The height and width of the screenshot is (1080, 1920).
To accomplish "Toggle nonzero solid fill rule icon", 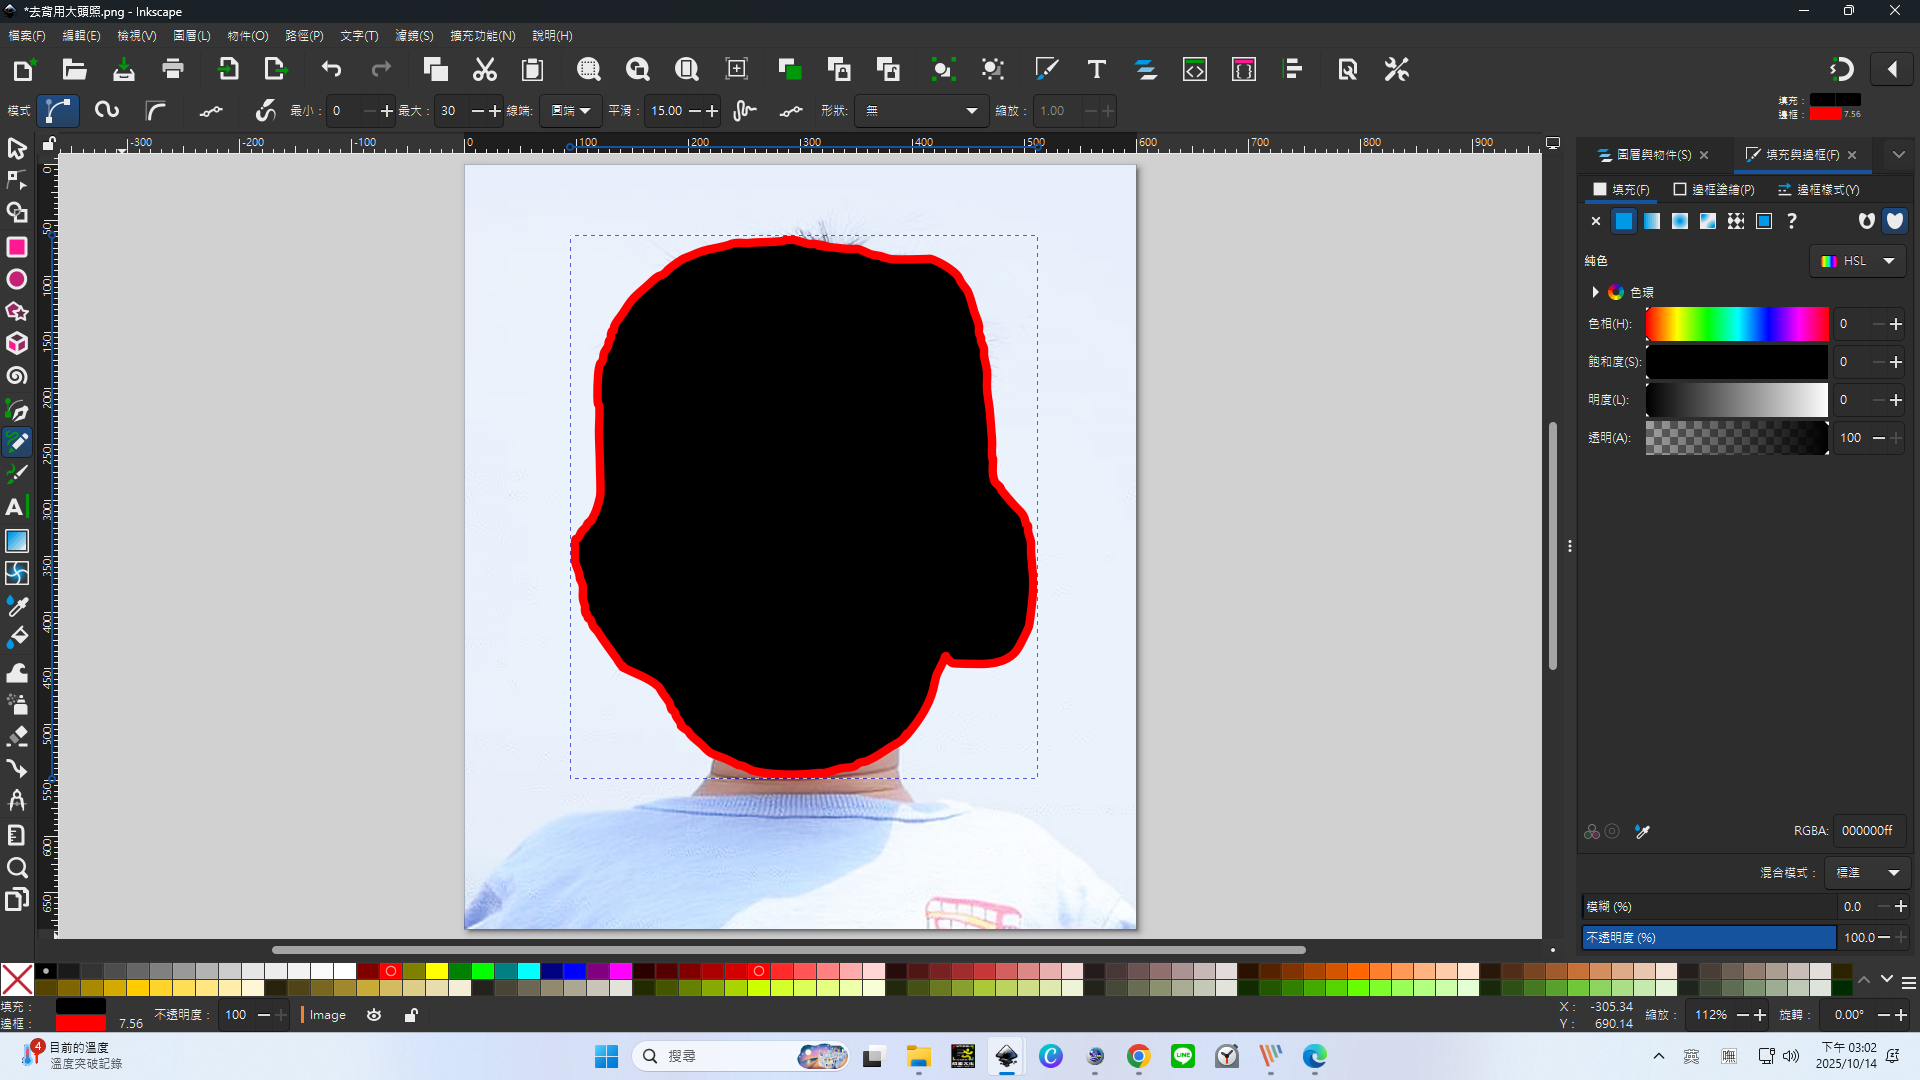I will [1894, 221].
